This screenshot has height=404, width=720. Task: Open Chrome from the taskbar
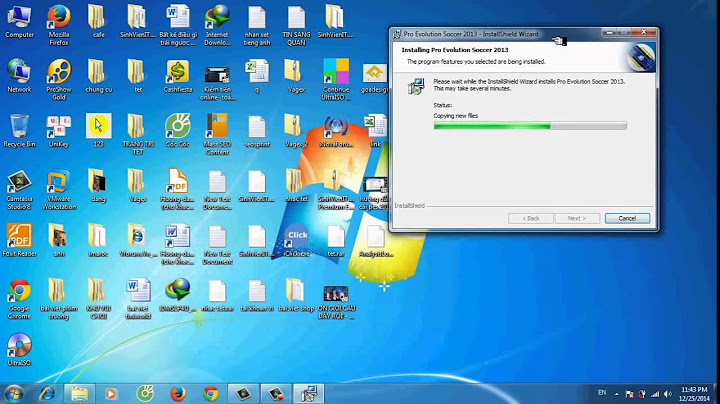(211, 394)
